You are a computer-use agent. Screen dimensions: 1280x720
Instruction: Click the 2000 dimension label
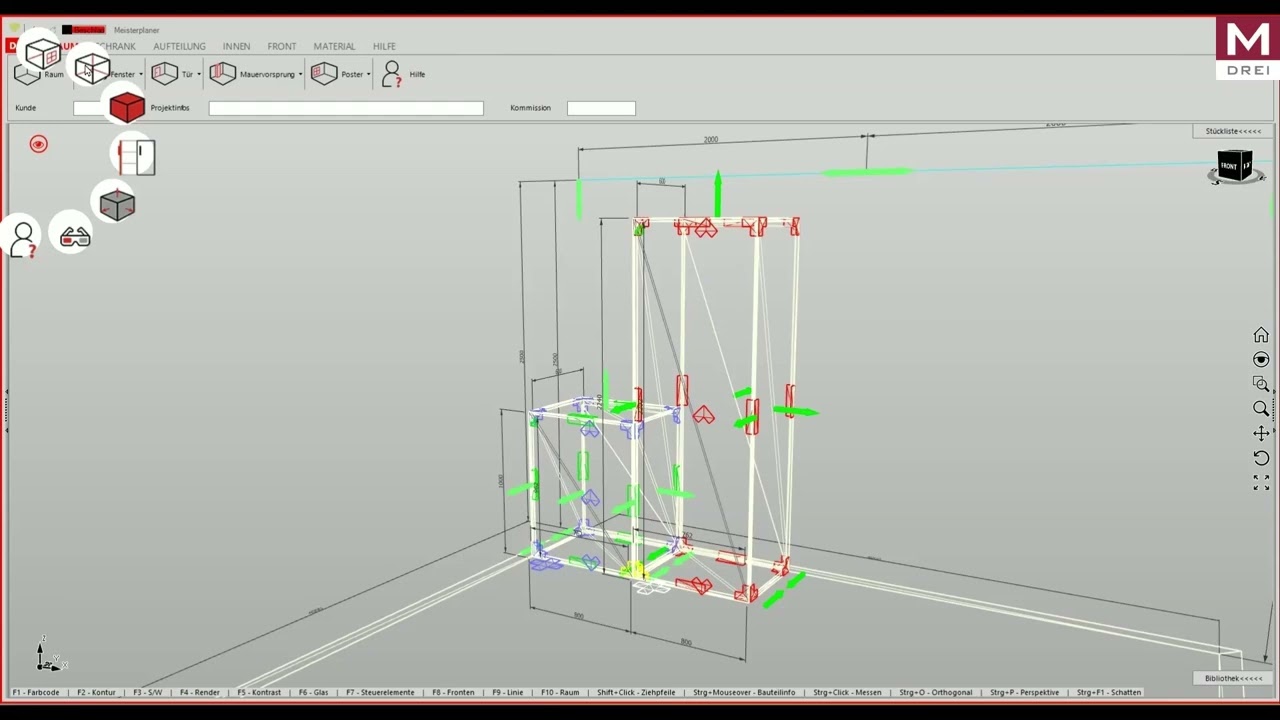(x=711, y=139)
